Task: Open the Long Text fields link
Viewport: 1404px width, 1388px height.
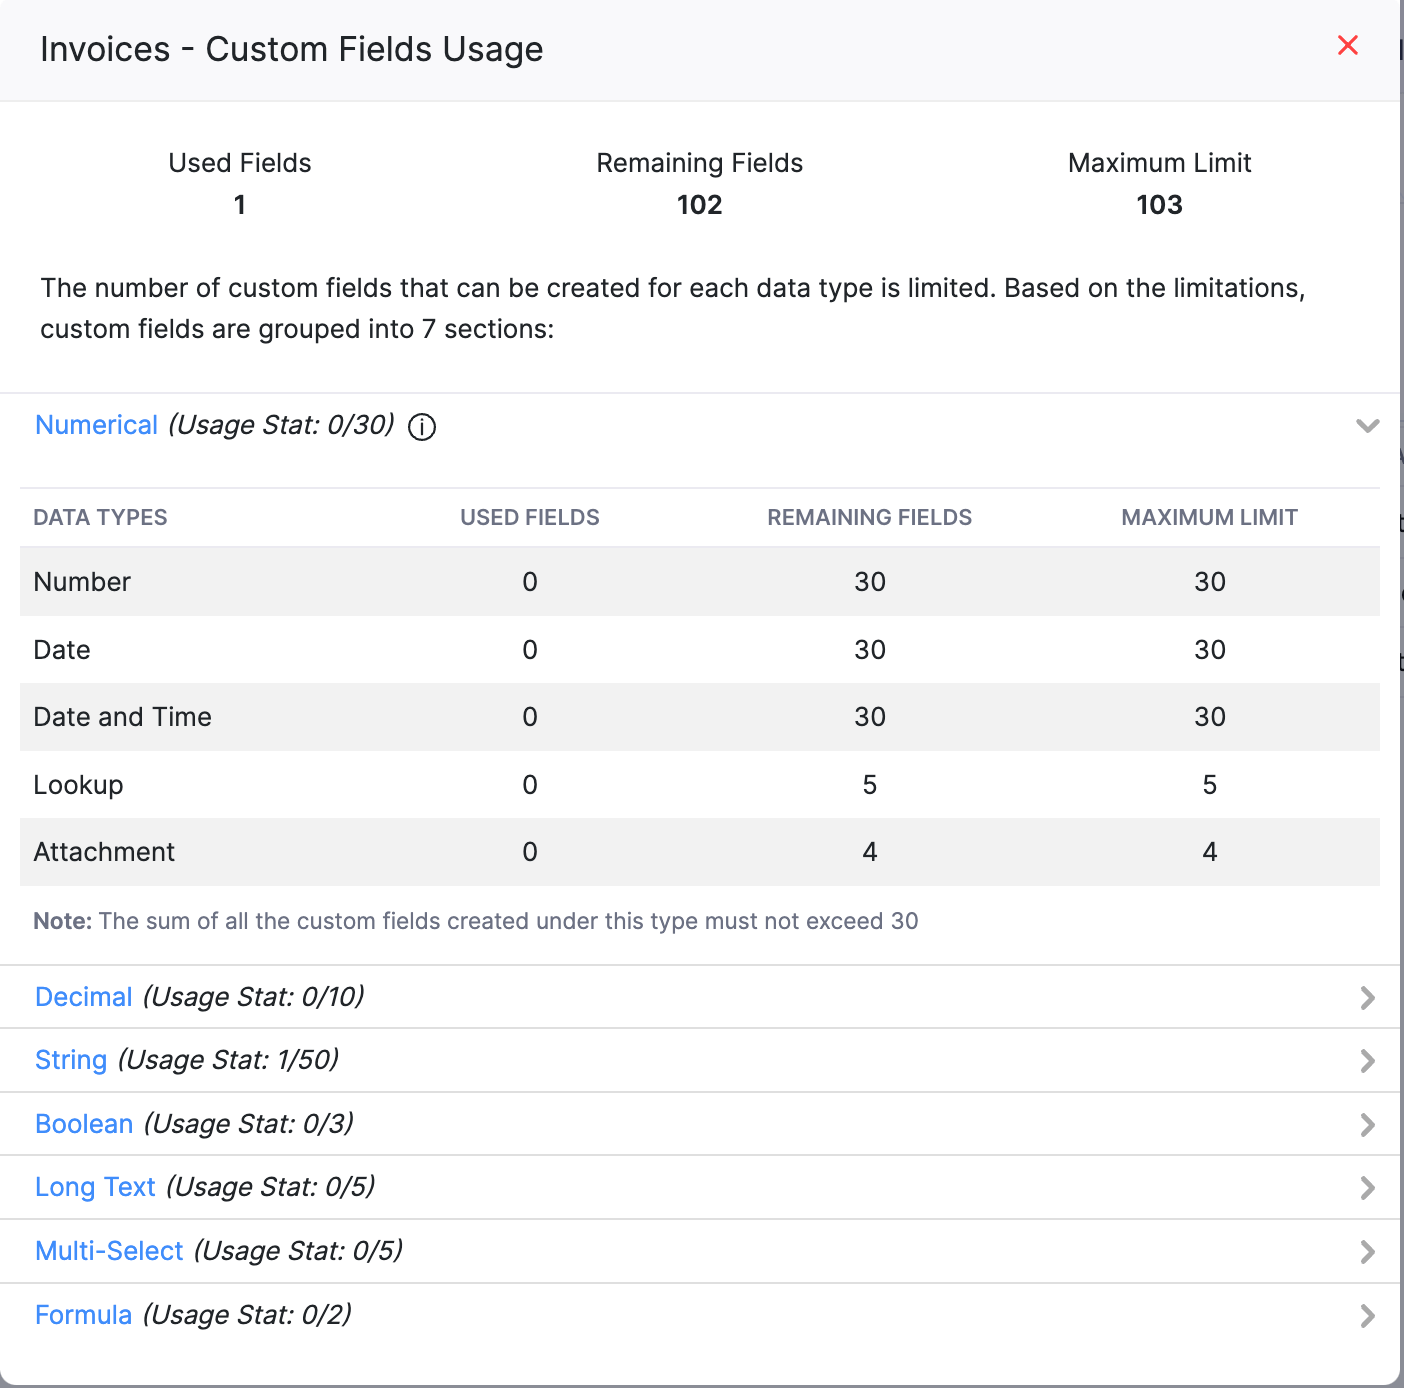Action: click(x=95, y=1187)
